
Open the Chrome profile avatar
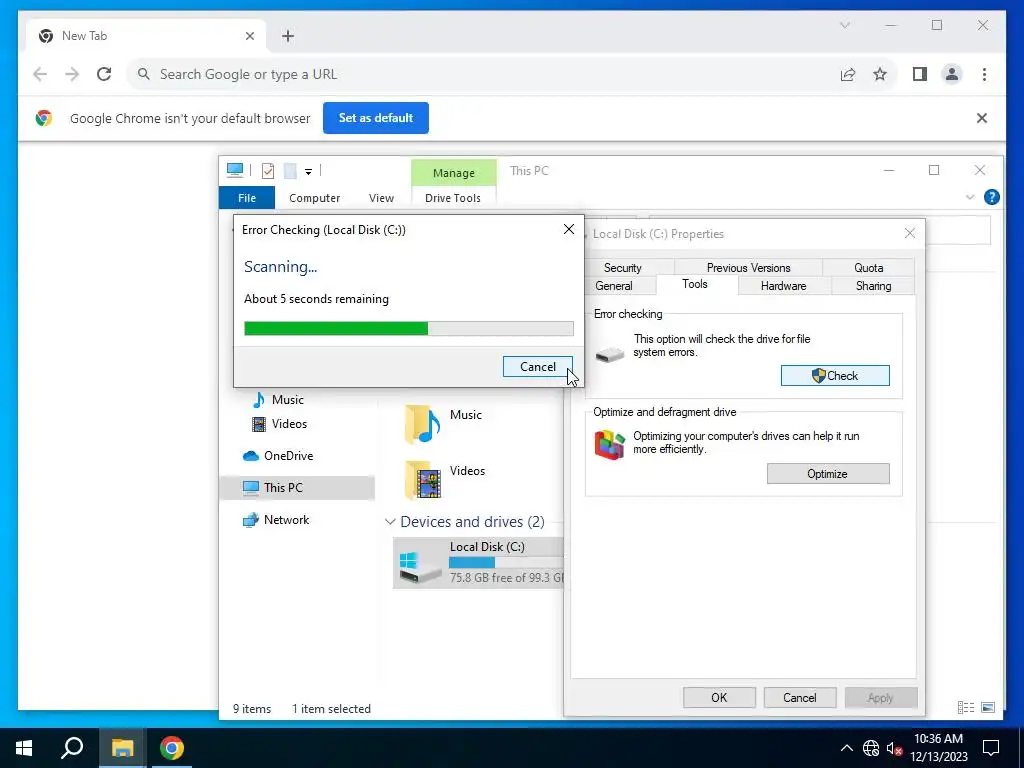click(952, 74)
